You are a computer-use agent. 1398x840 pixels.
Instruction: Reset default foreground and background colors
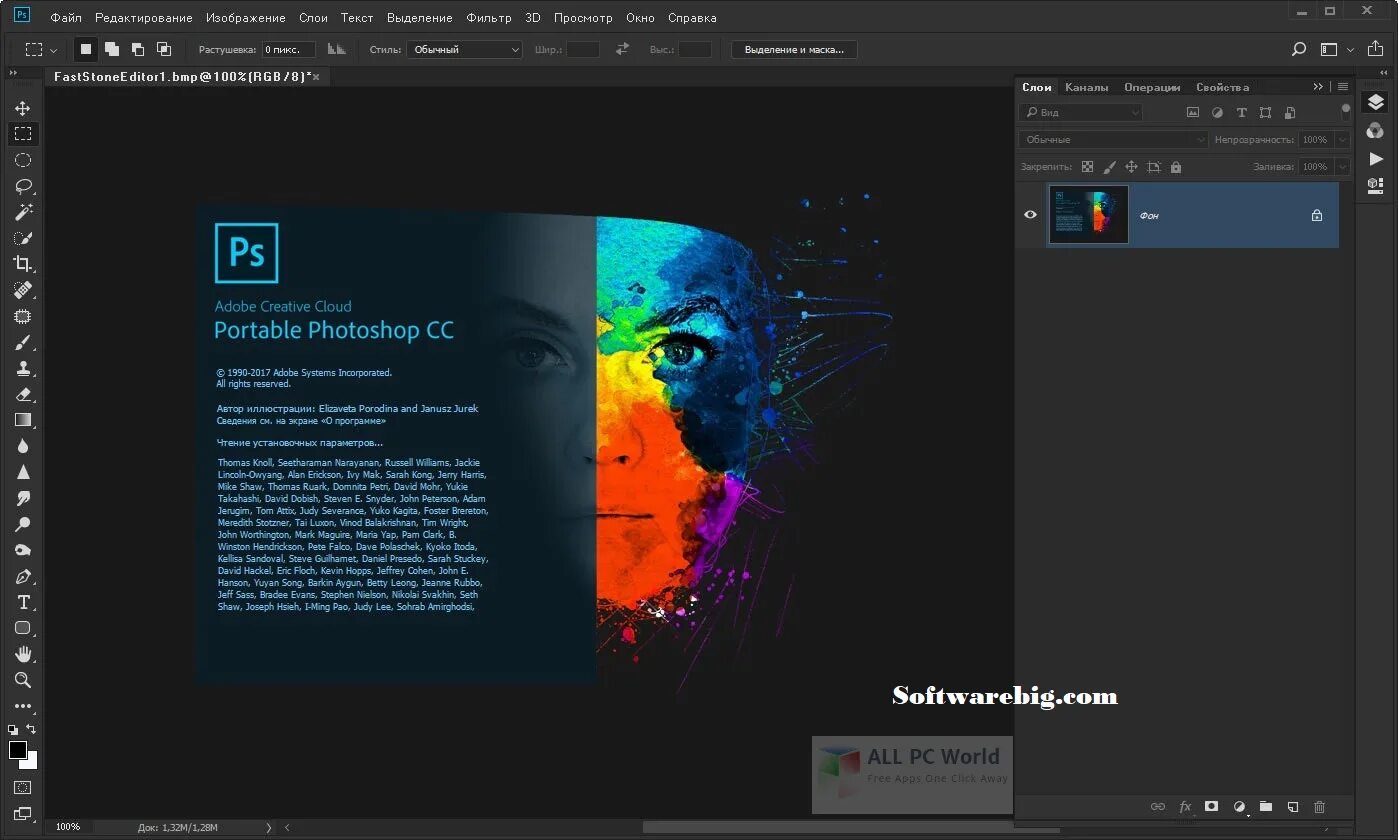13,730
